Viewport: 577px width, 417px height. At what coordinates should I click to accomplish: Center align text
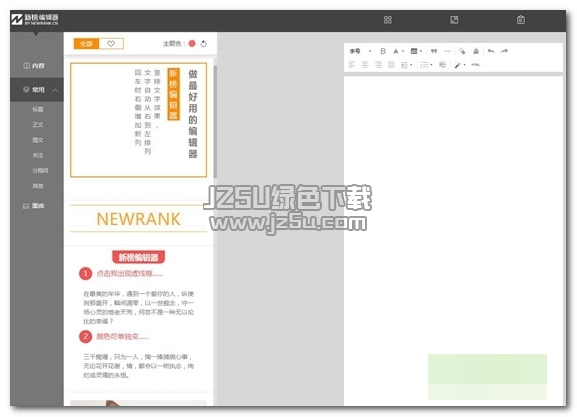click(x=365, y=65)
